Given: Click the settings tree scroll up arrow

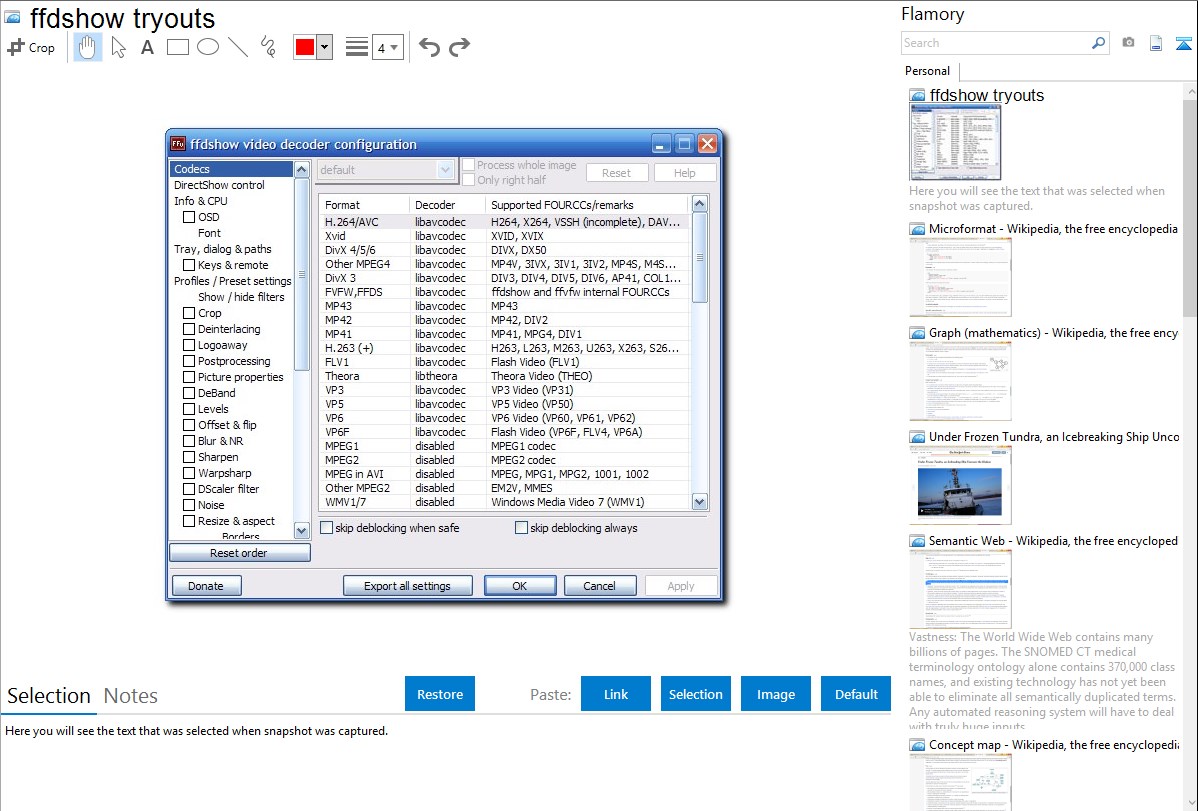Looking at the screenshot, I should 301,170.
